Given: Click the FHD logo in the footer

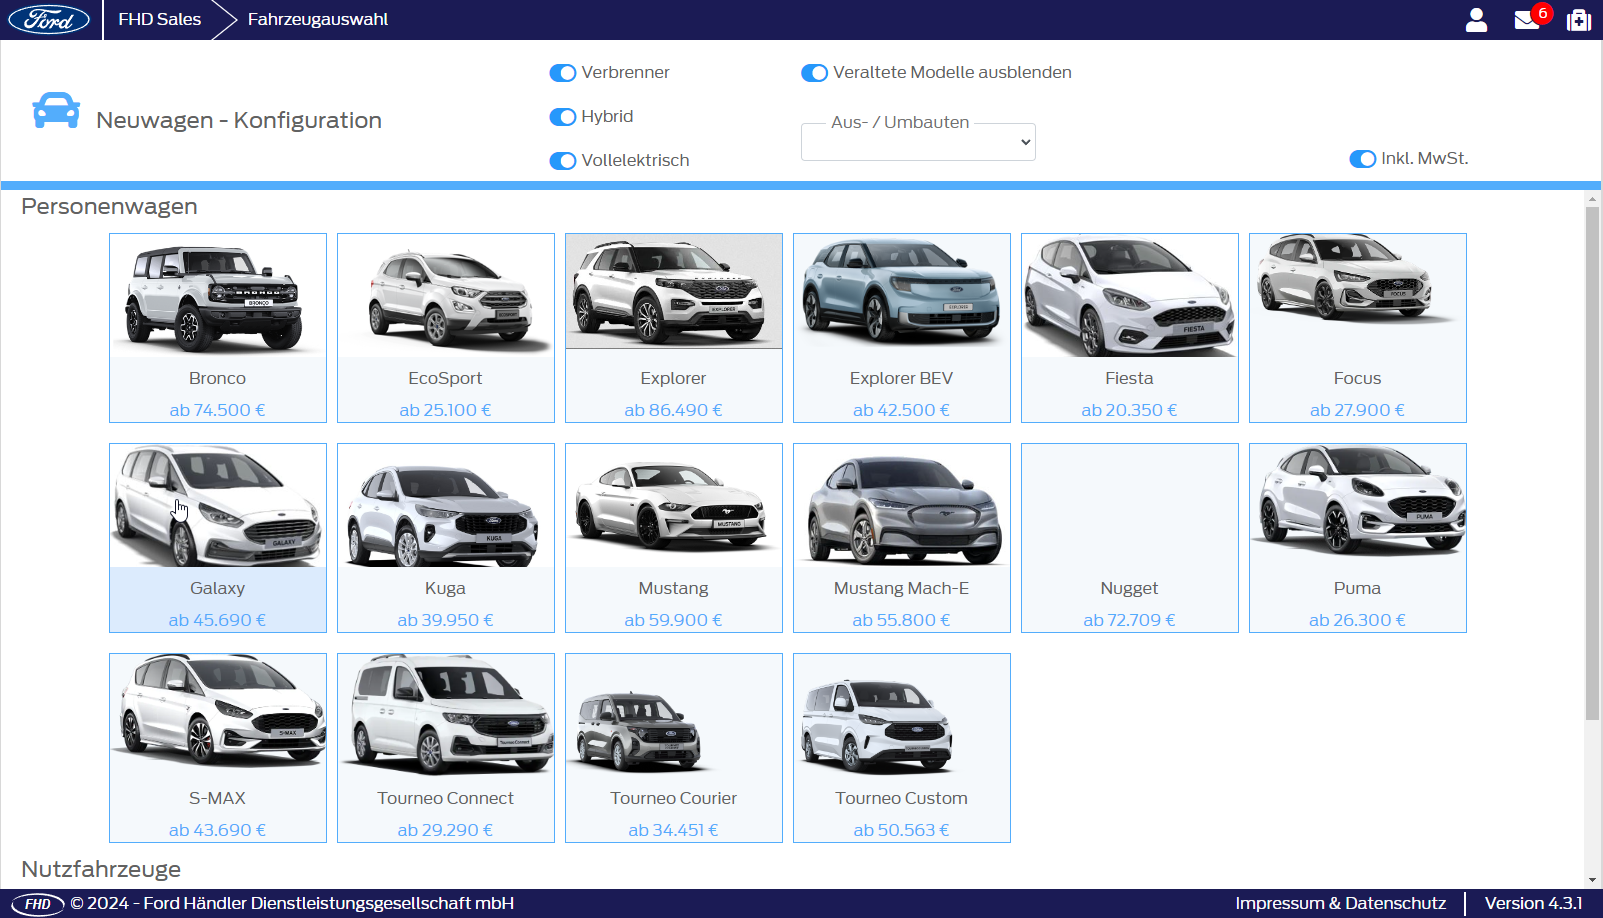Looking at the screenshot, I should (x=37, y=904).
